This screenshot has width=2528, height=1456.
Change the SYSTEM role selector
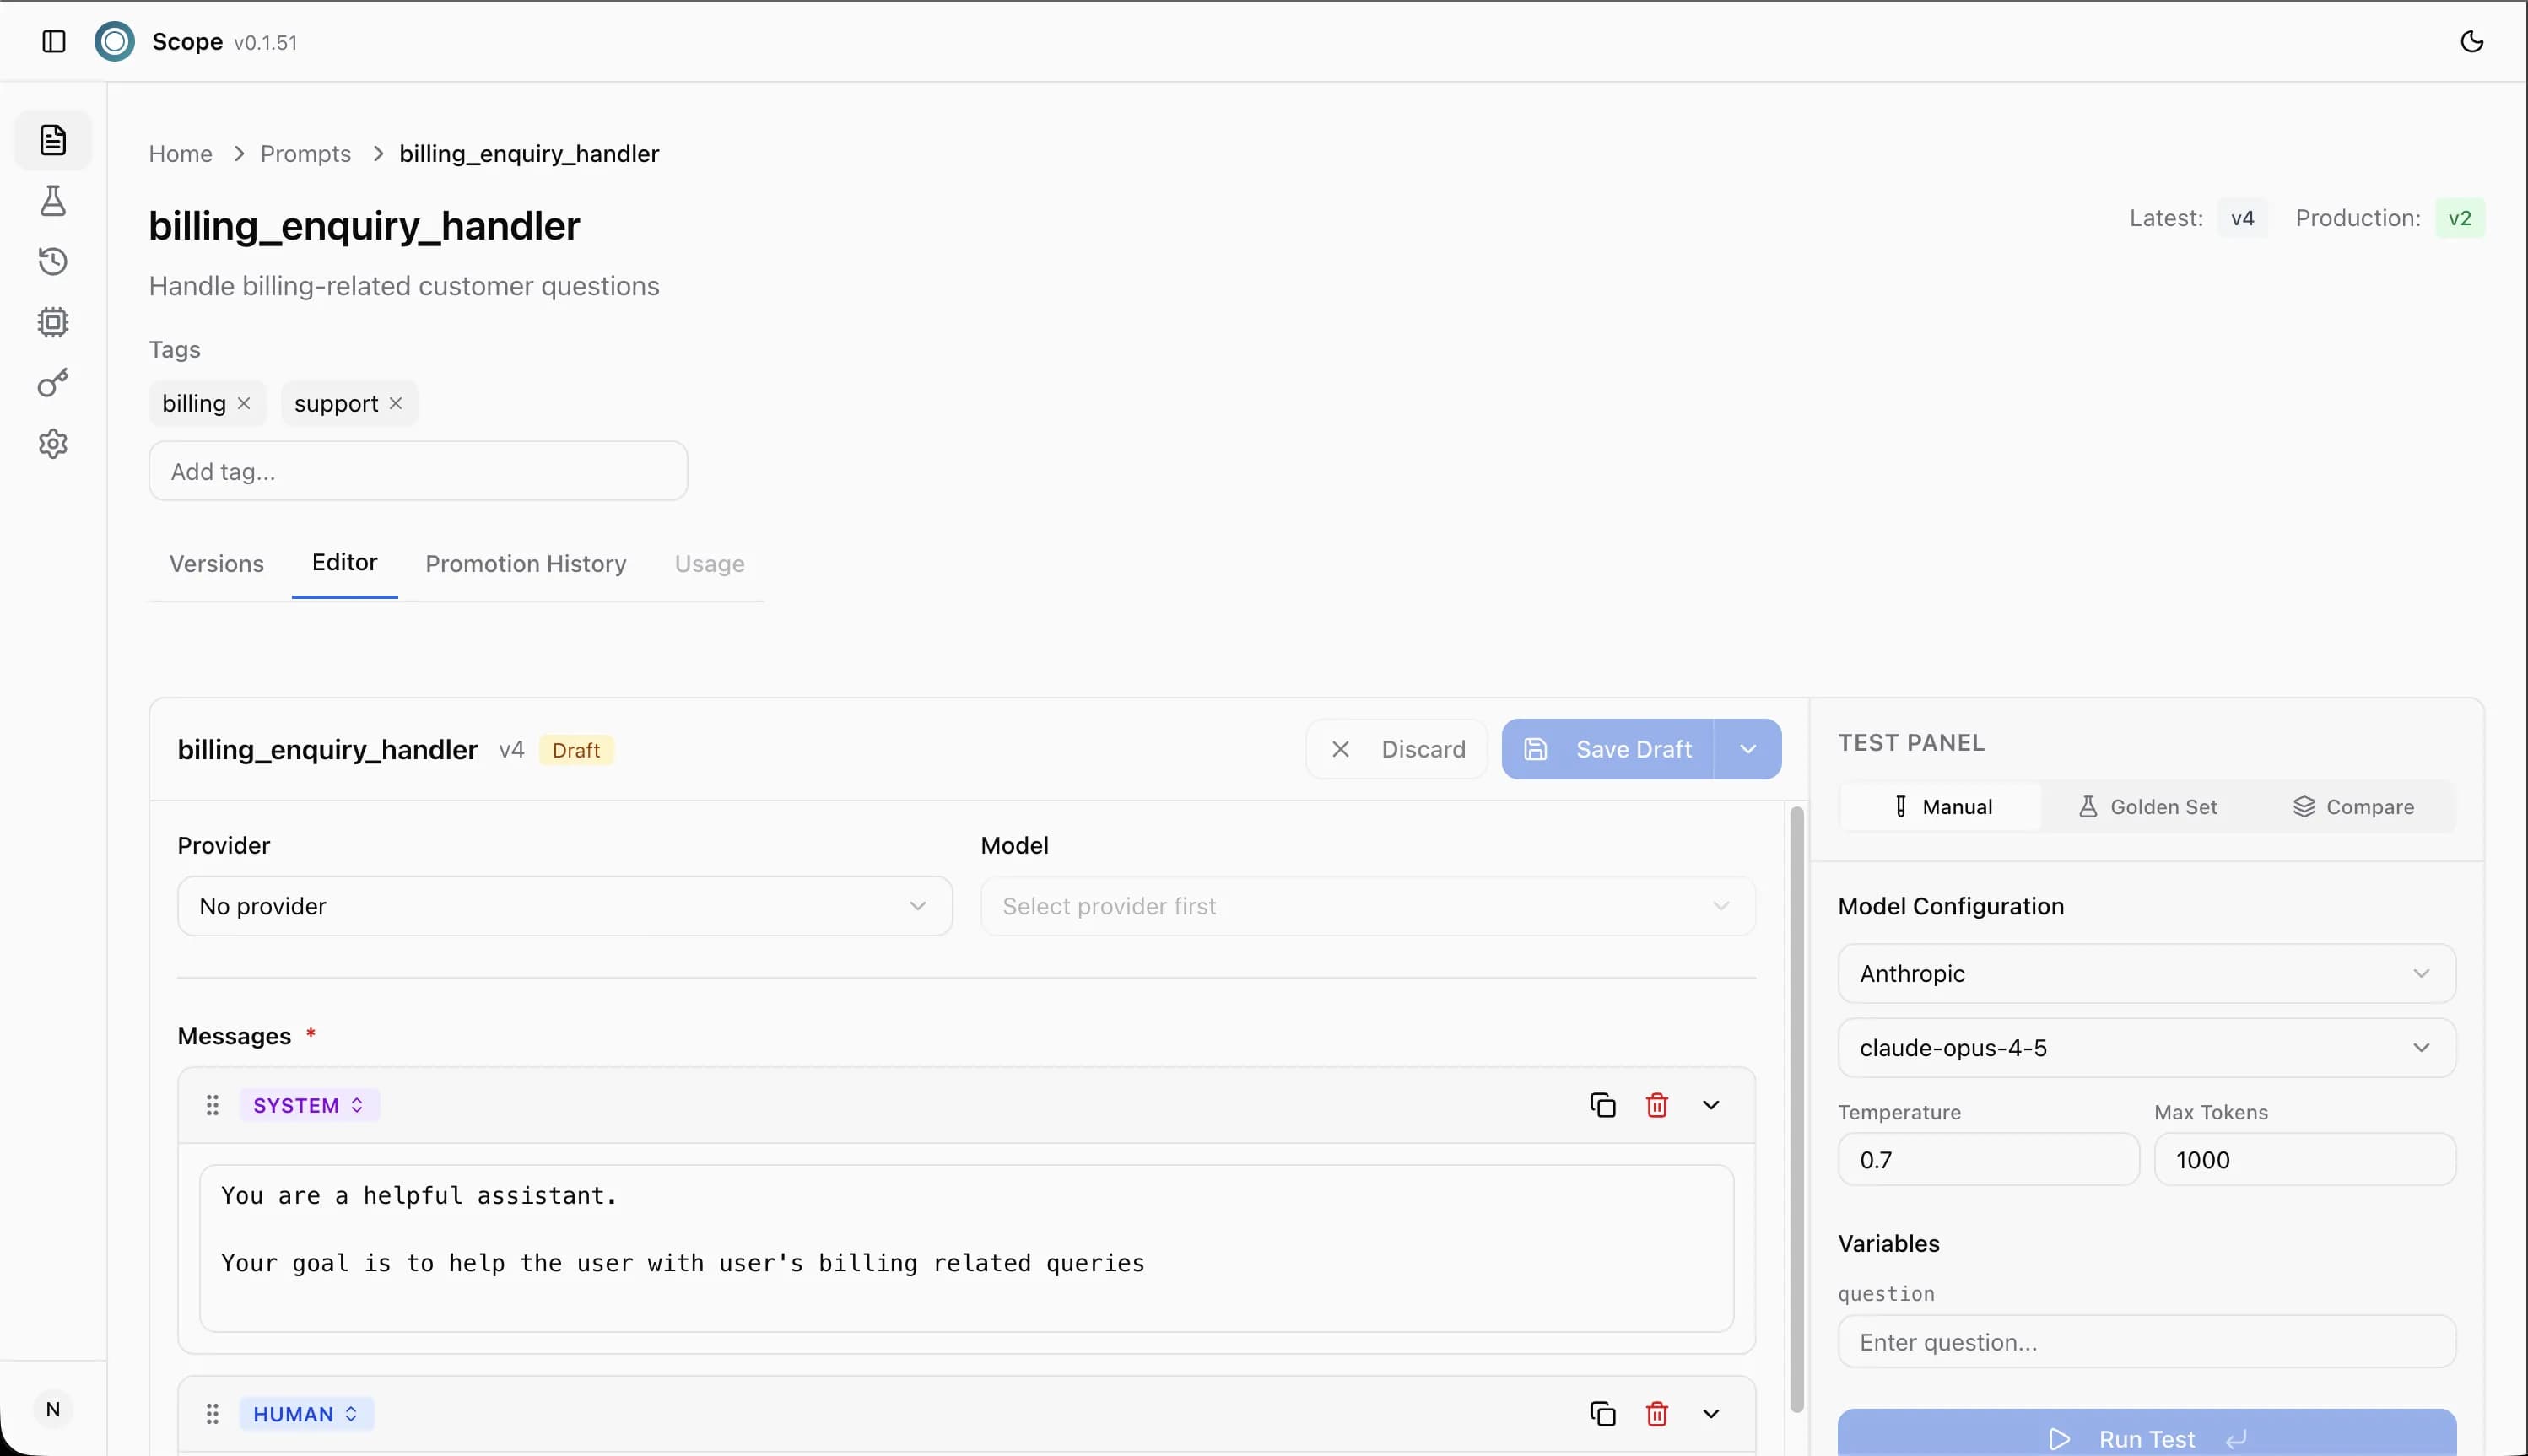[x=309, y=1105]
